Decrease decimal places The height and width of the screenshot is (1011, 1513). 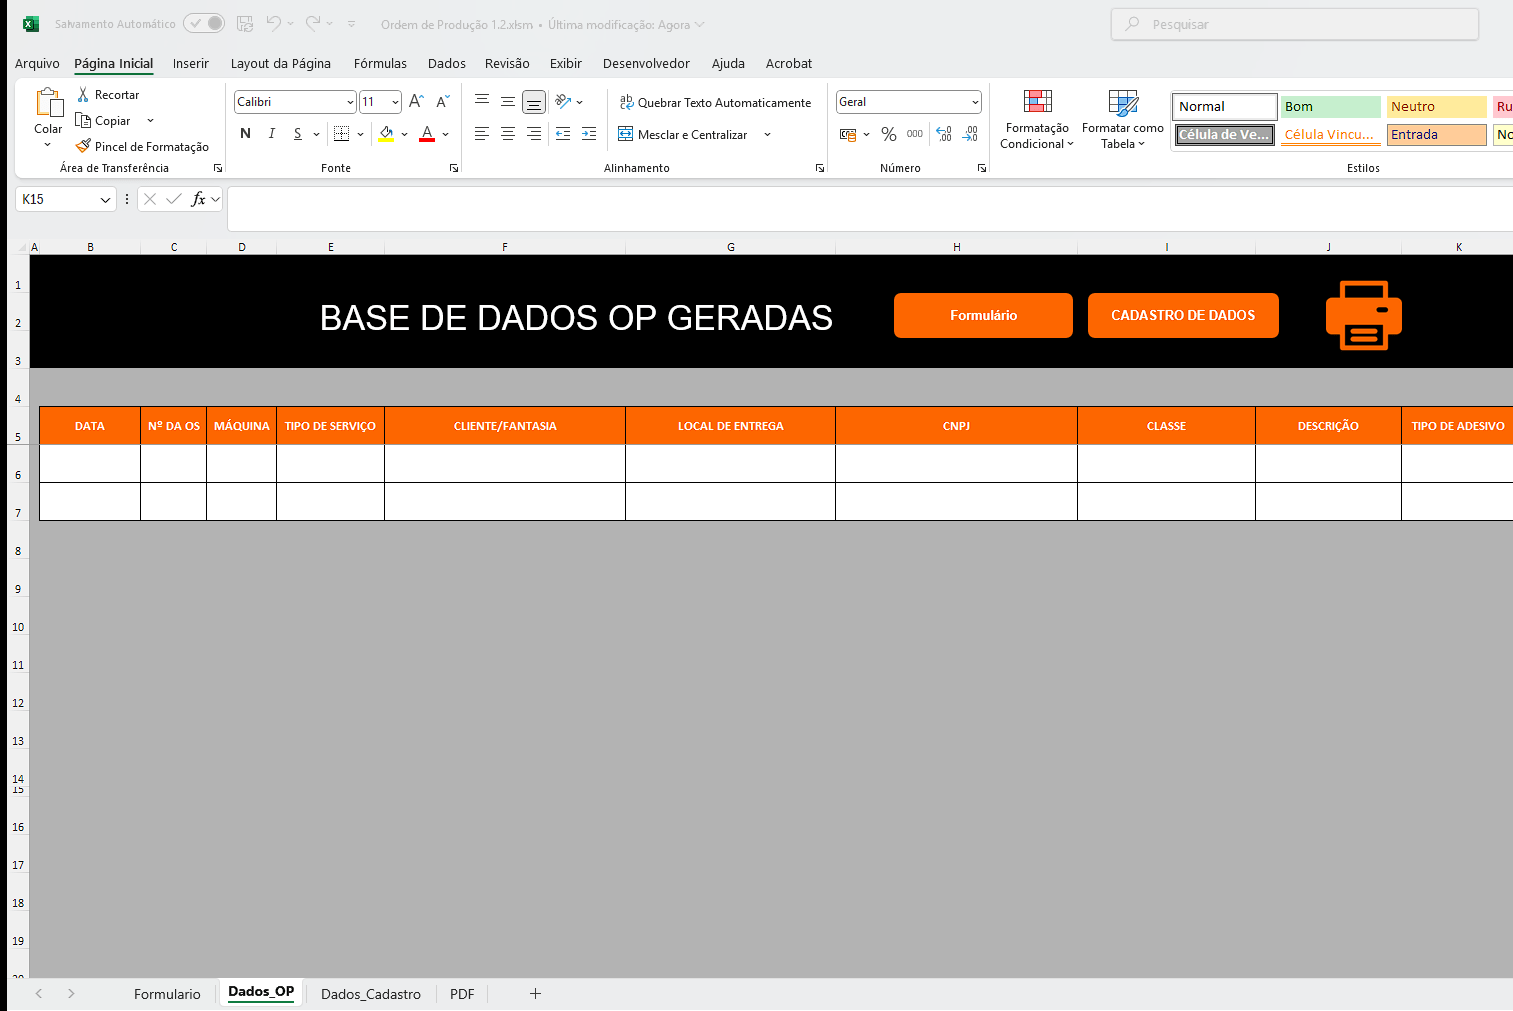pyautogui.click(x=970, y=134)
